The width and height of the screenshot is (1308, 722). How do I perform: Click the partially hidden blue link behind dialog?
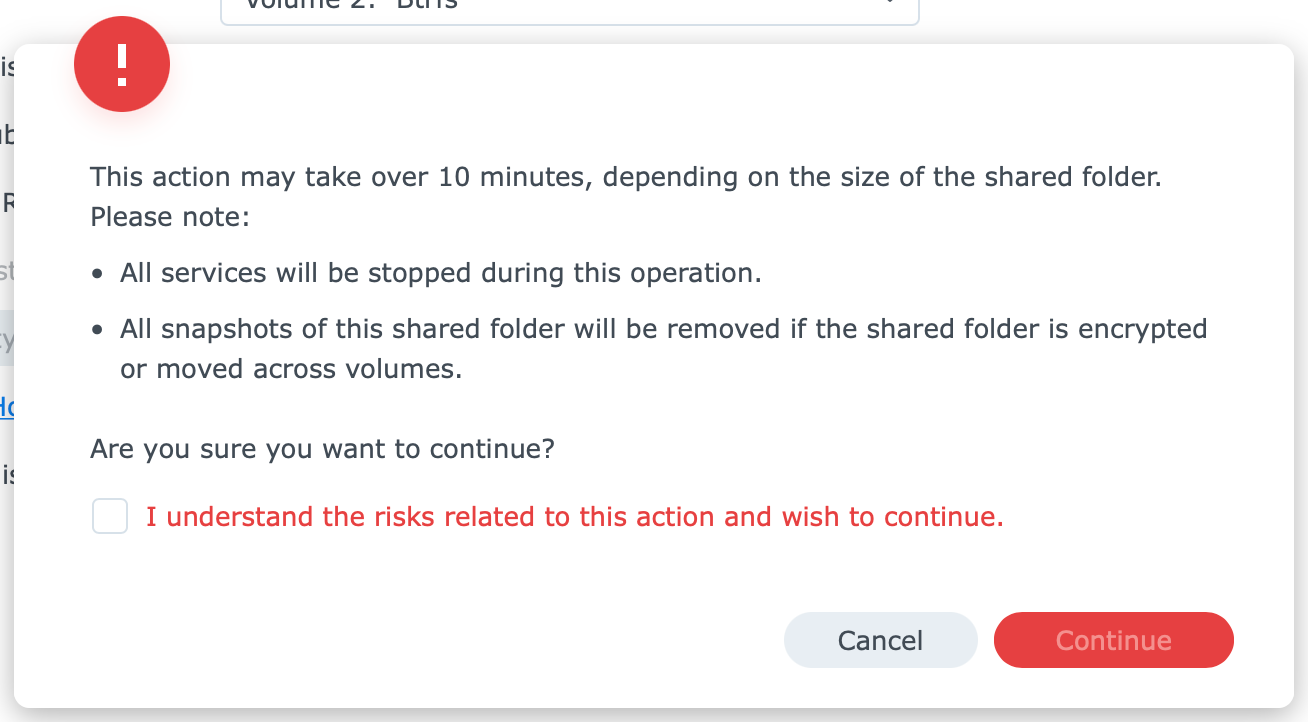[6, 407]
